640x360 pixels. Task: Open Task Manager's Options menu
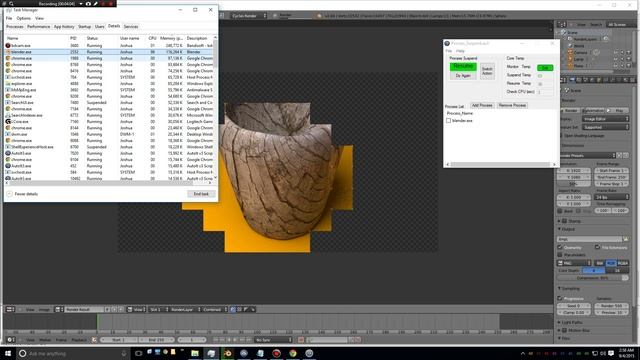[23, 18]
